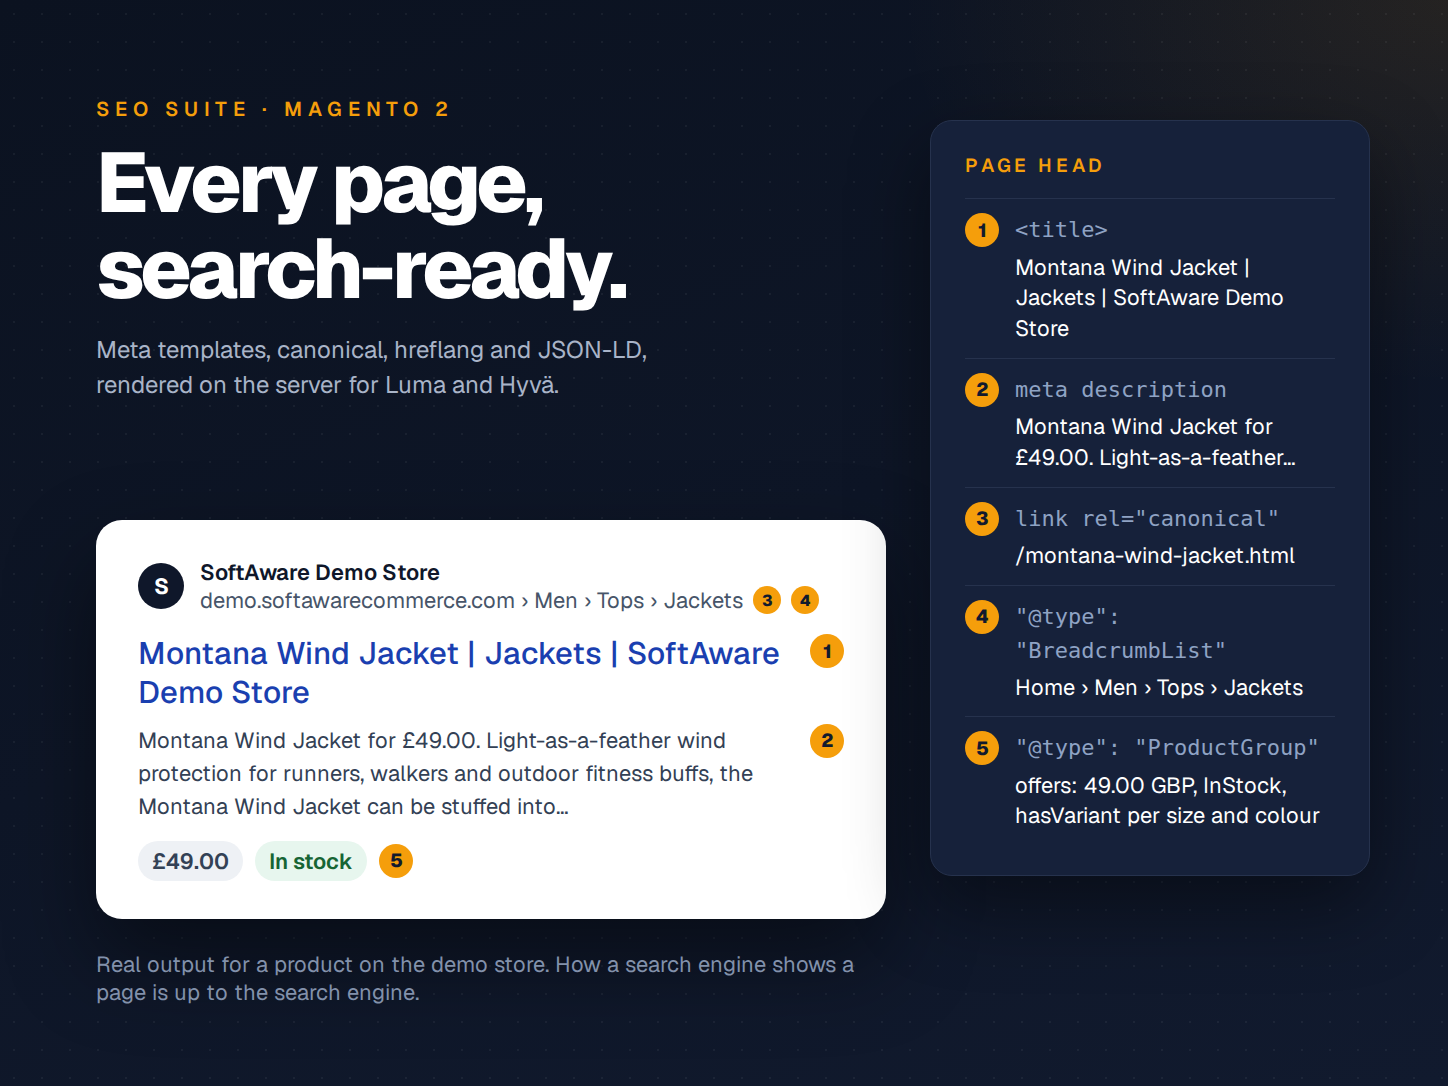Screen dimensions: 1448x1086
Task: Select the SoftAware Demo Store site name
Action: (320, 572)
